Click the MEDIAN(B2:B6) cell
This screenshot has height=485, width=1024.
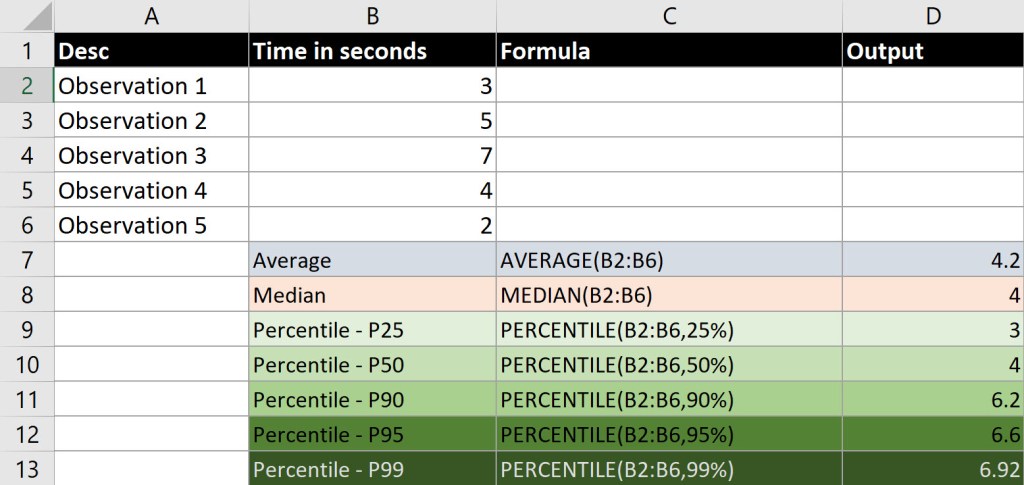669,295
